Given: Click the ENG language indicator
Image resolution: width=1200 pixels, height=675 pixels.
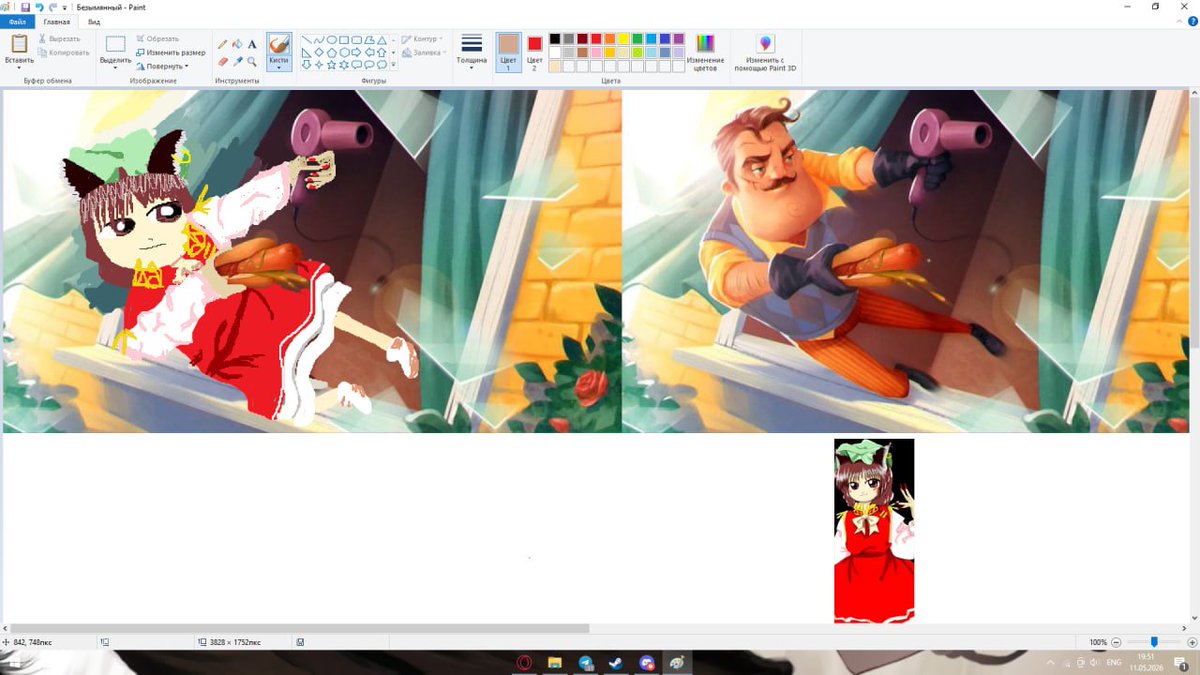Looking at the screenshot, I should pos(1114,663).
